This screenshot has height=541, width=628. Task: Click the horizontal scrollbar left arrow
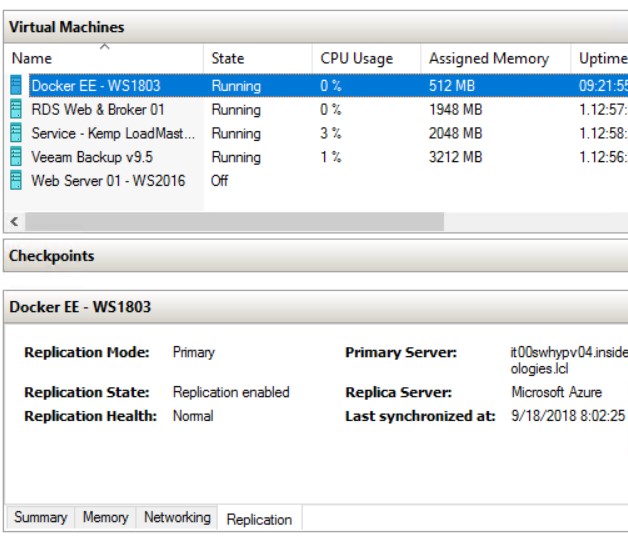[x=14, y=221]
